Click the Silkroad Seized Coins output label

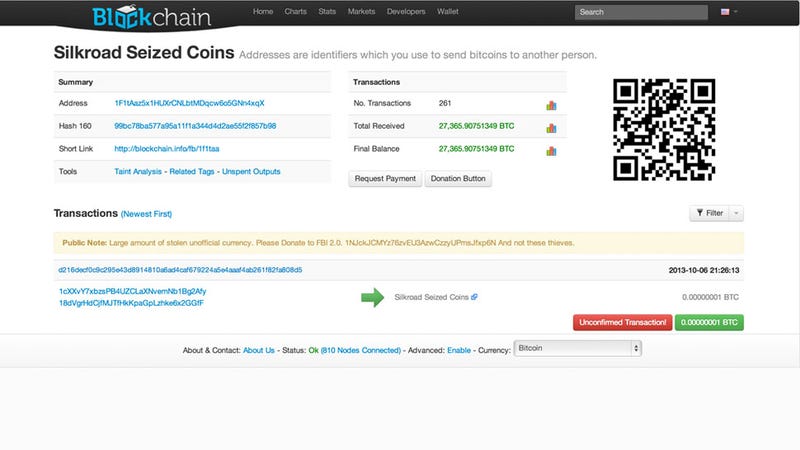click(x=431, y=297)
